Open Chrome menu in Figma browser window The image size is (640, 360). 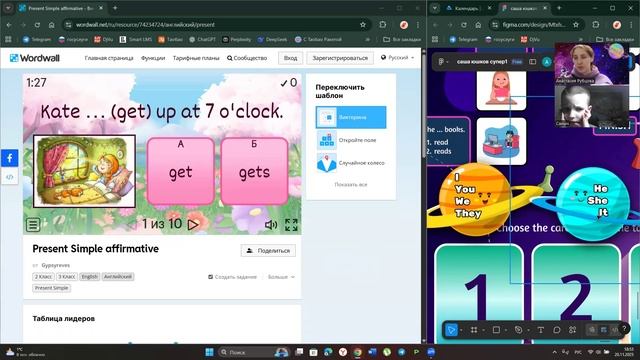point(630,24)
